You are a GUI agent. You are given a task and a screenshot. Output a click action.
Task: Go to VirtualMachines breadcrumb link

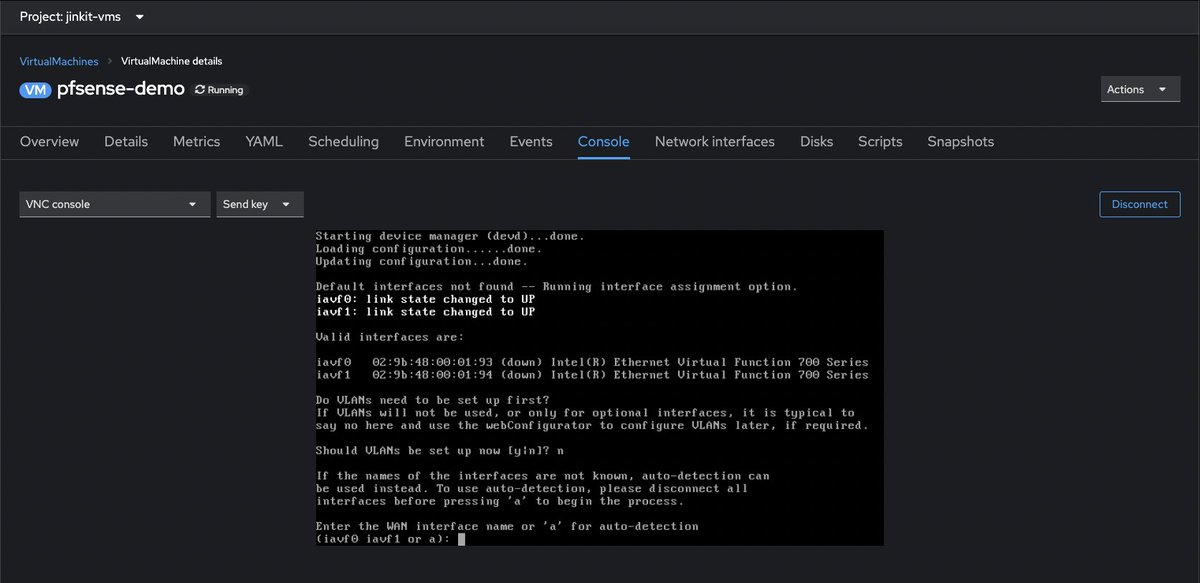pos(59,62)
